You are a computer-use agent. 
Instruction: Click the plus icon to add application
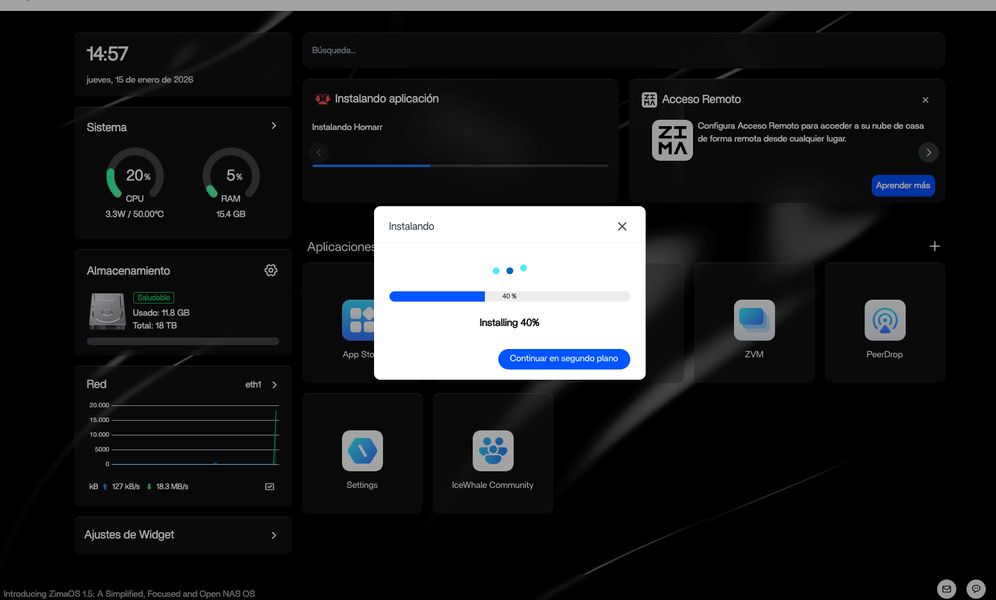pyautogui.click(x=934, y=246)
